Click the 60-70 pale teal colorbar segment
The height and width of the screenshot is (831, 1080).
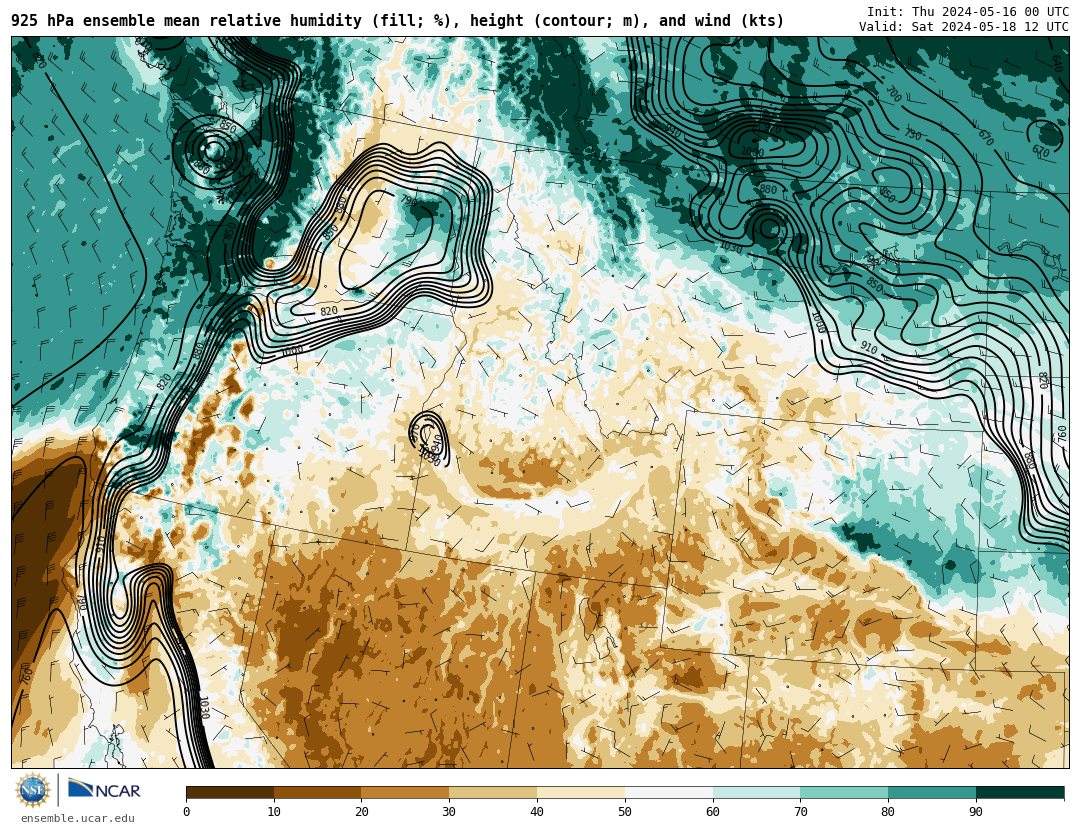756,793
